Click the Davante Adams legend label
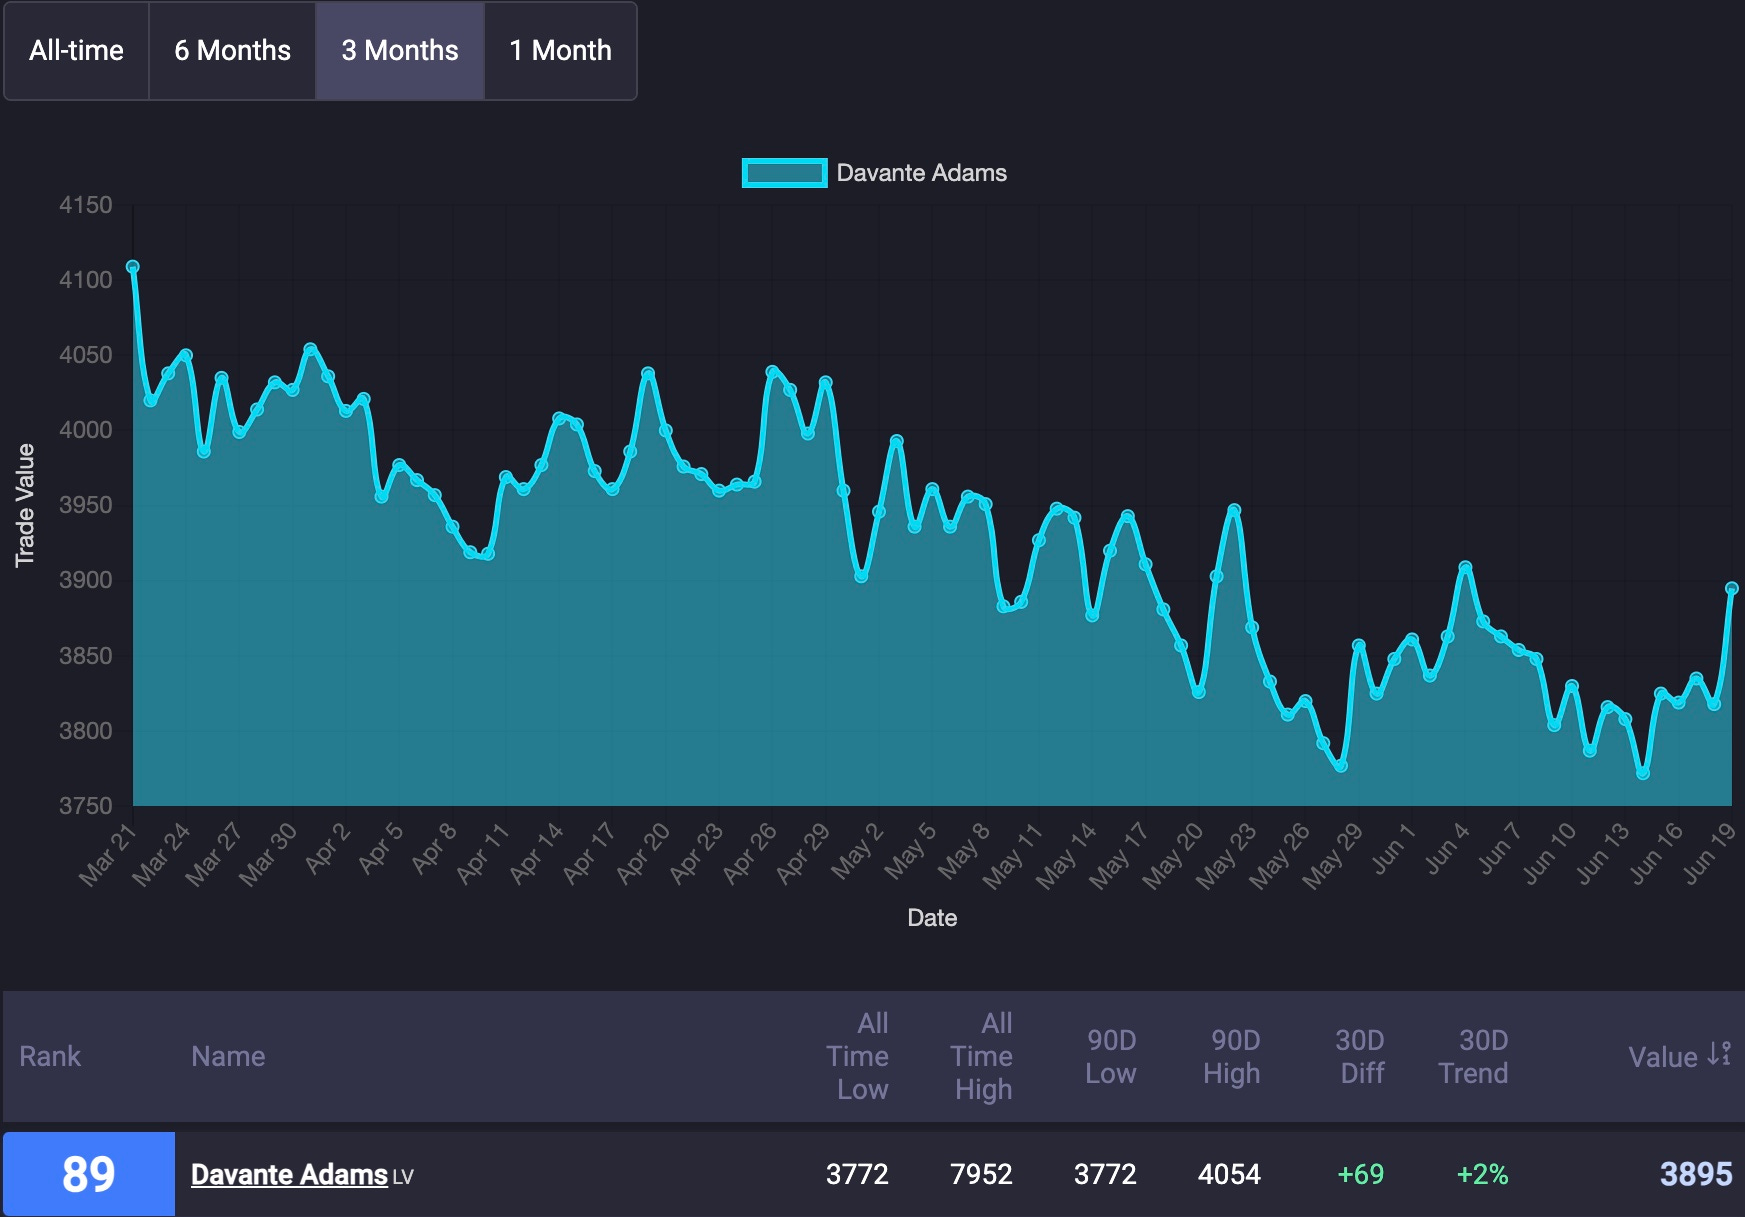This screenshot has width=1745, height=1217. pos(921,173)
